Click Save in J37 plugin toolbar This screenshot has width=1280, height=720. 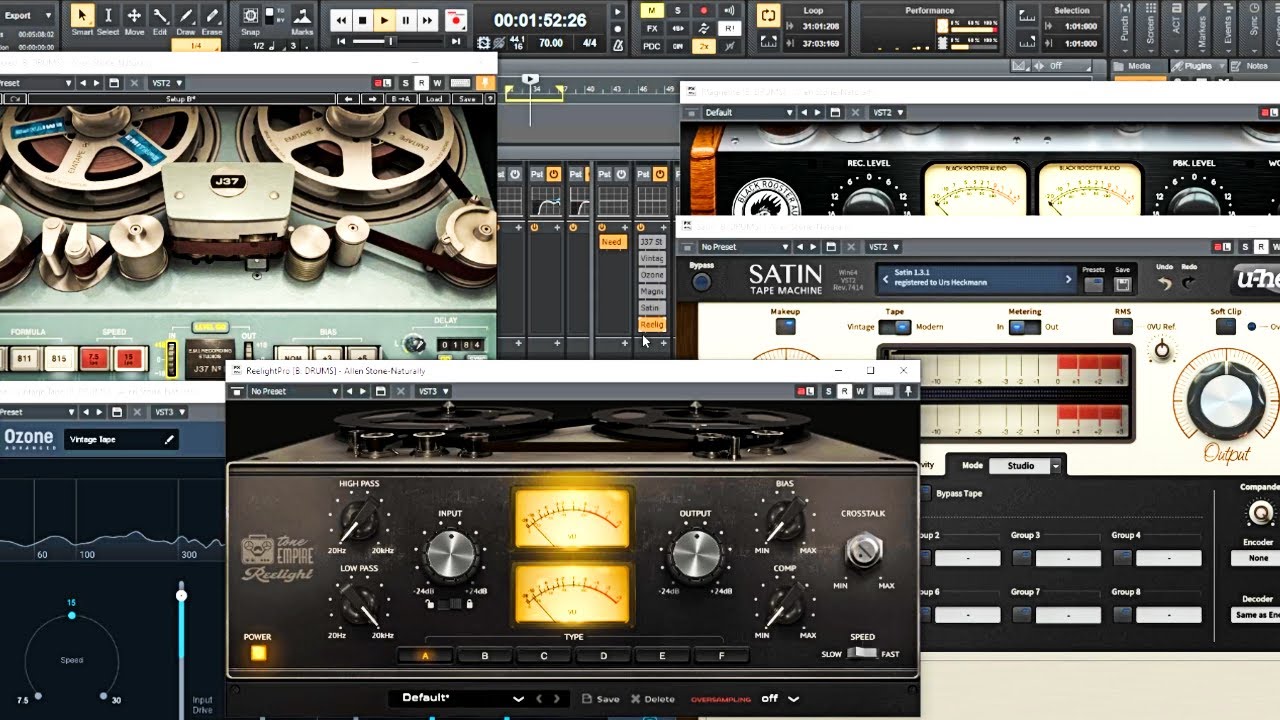[x=466, y=99]
